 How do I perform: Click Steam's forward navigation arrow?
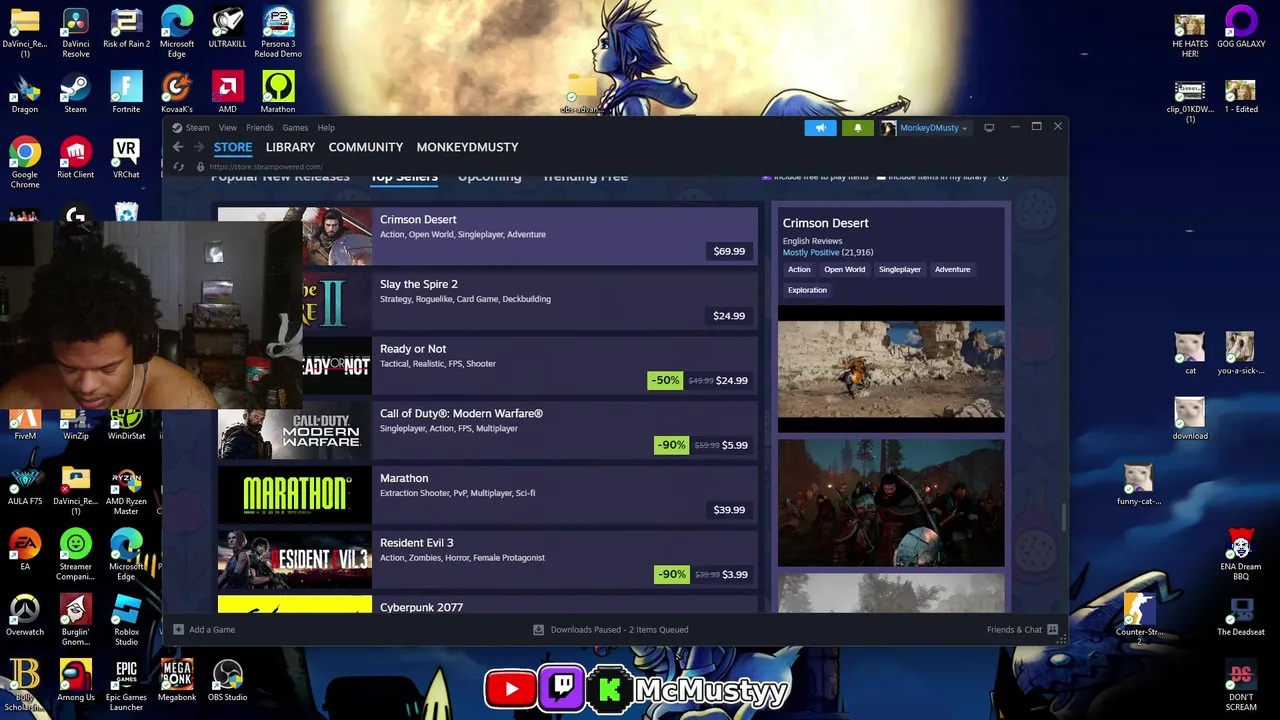[198, 147]
